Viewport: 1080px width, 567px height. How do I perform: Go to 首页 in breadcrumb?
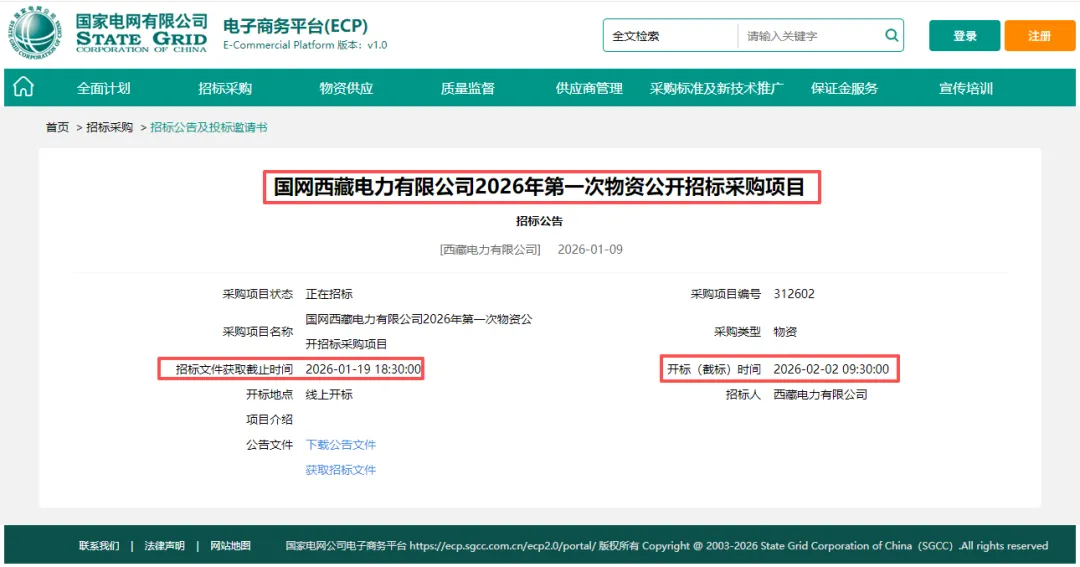(x=57, y=127)
